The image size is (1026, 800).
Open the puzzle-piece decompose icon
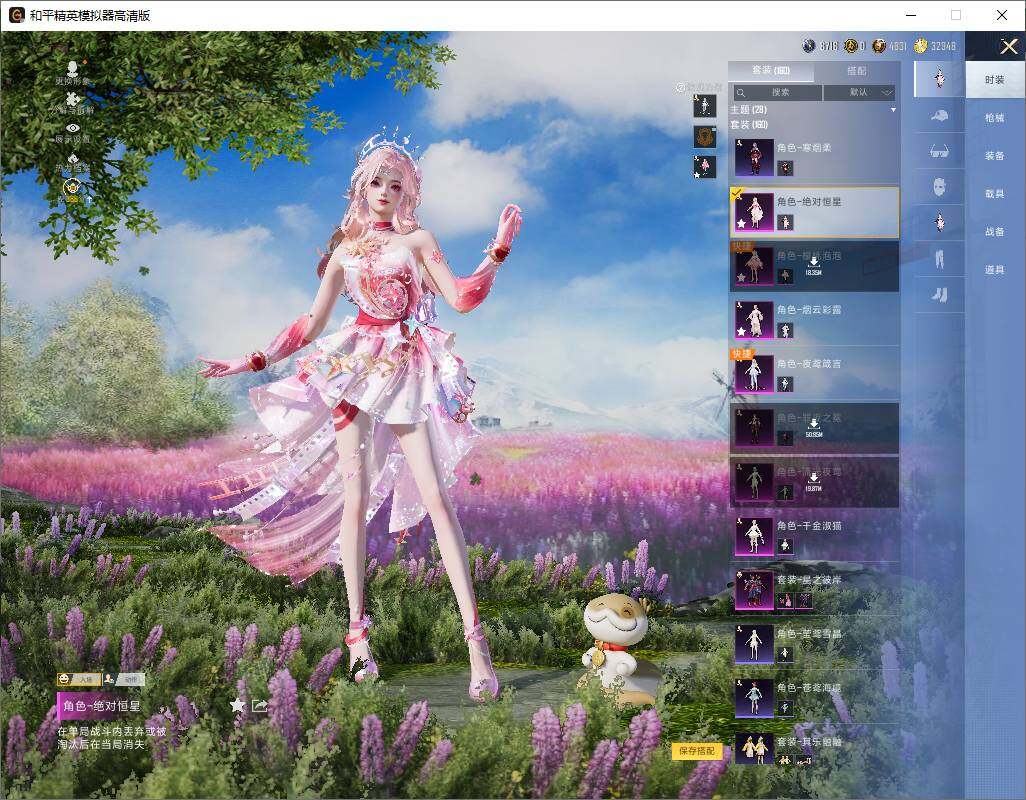click(73, 98)
